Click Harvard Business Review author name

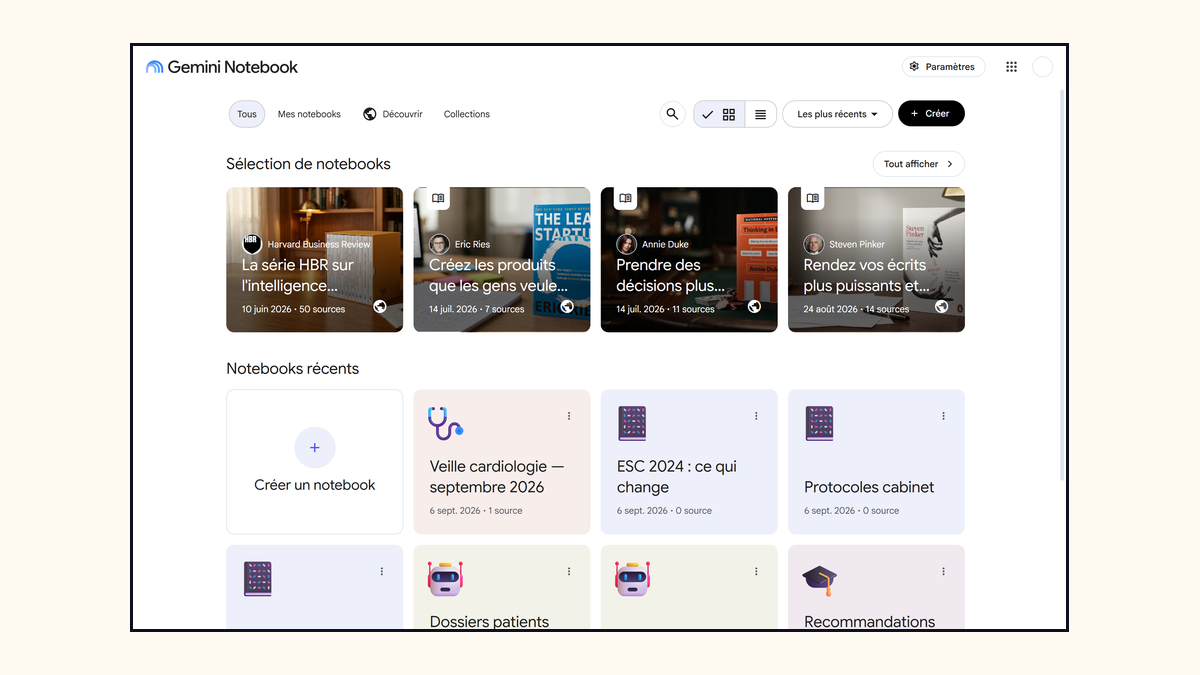pos(319,244)
